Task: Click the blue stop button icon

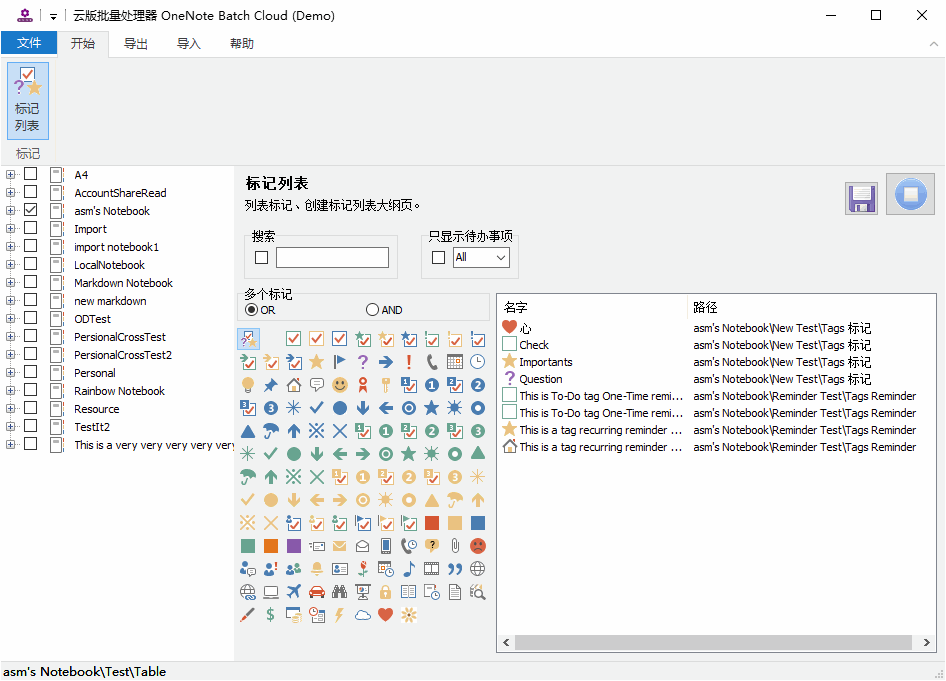Action: click(x=910, y=194)
